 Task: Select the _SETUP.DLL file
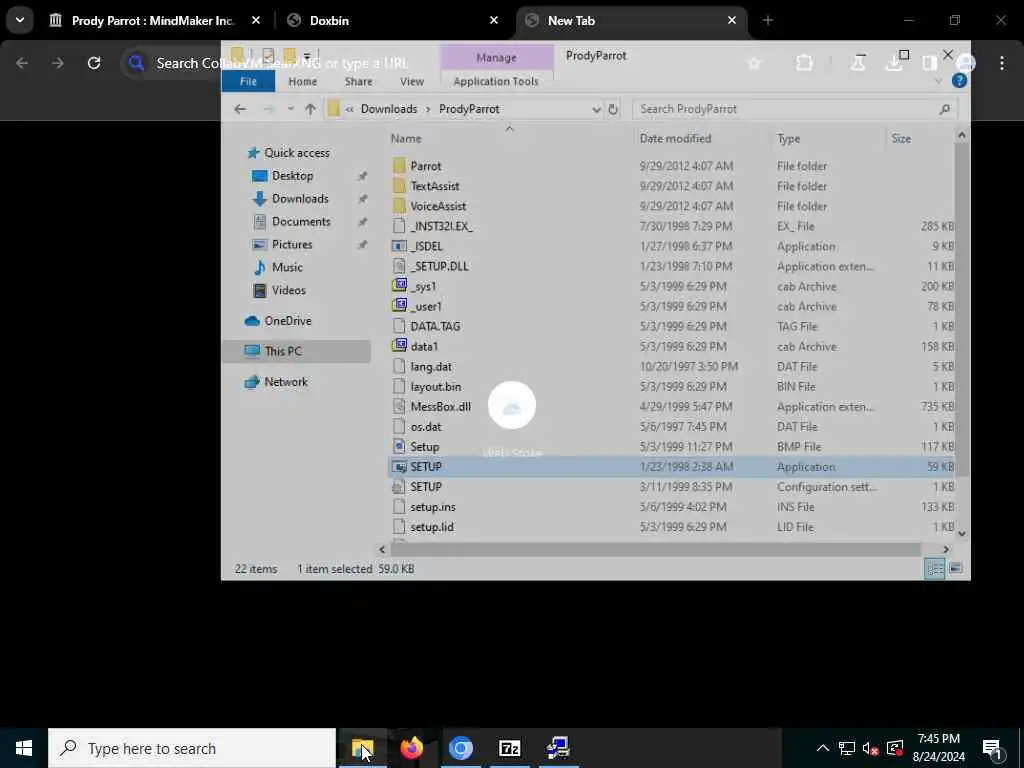click(x=439, y=266)
